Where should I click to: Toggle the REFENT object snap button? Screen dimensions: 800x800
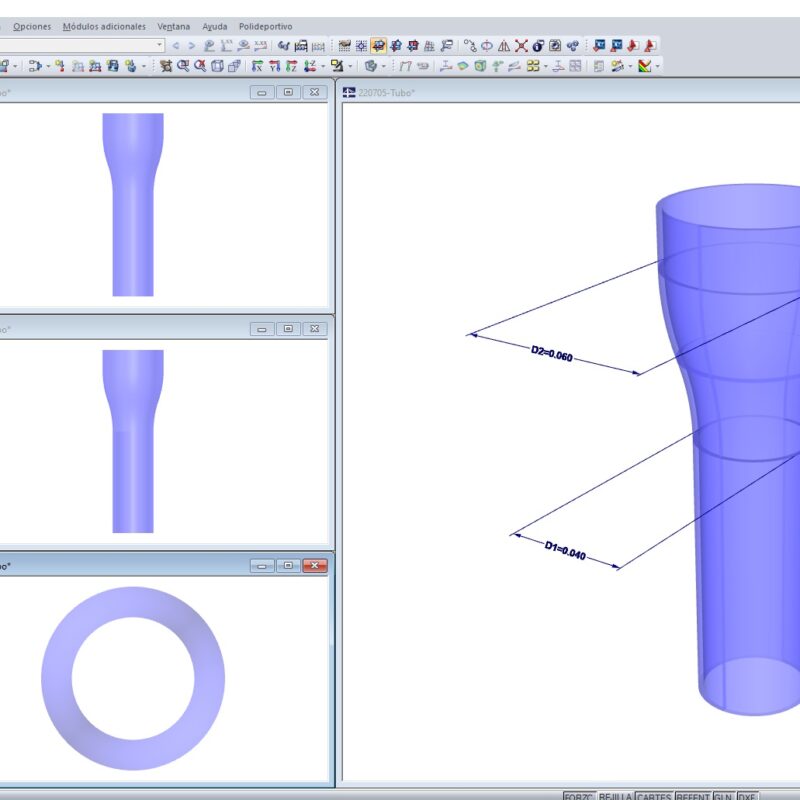click(693, 796)
